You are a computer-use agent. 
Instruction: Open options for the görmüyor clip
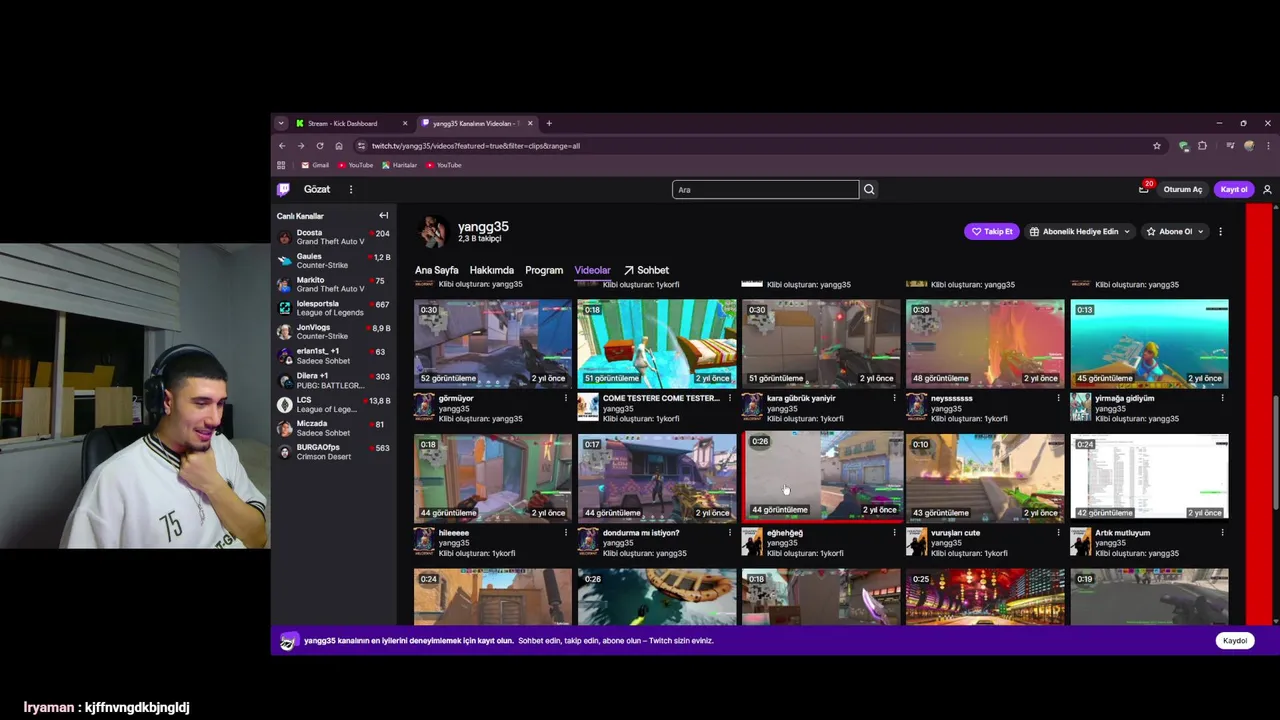coord(565,398)
